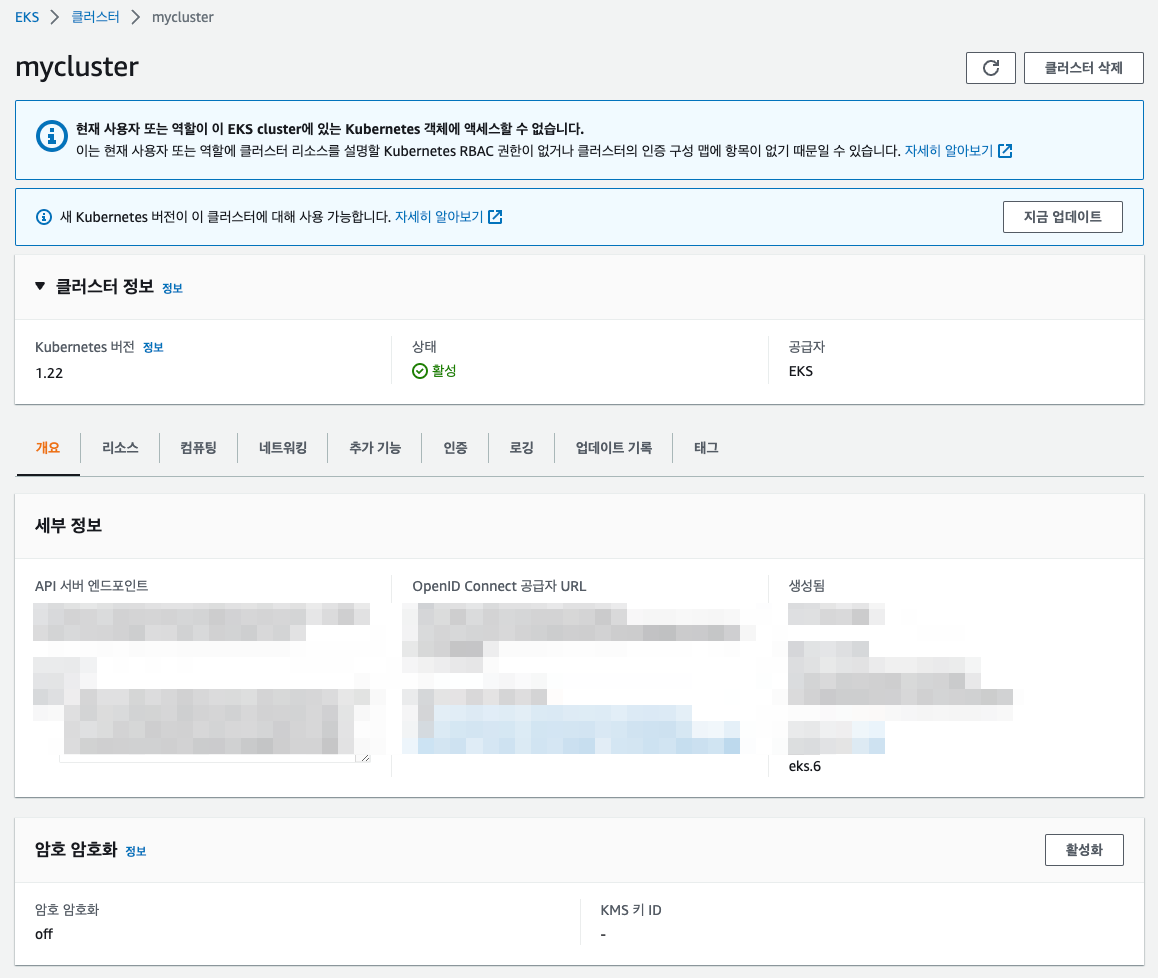Switch to the 태그 tab
This screenshot has height=978, width=1158.
(706, 448)
